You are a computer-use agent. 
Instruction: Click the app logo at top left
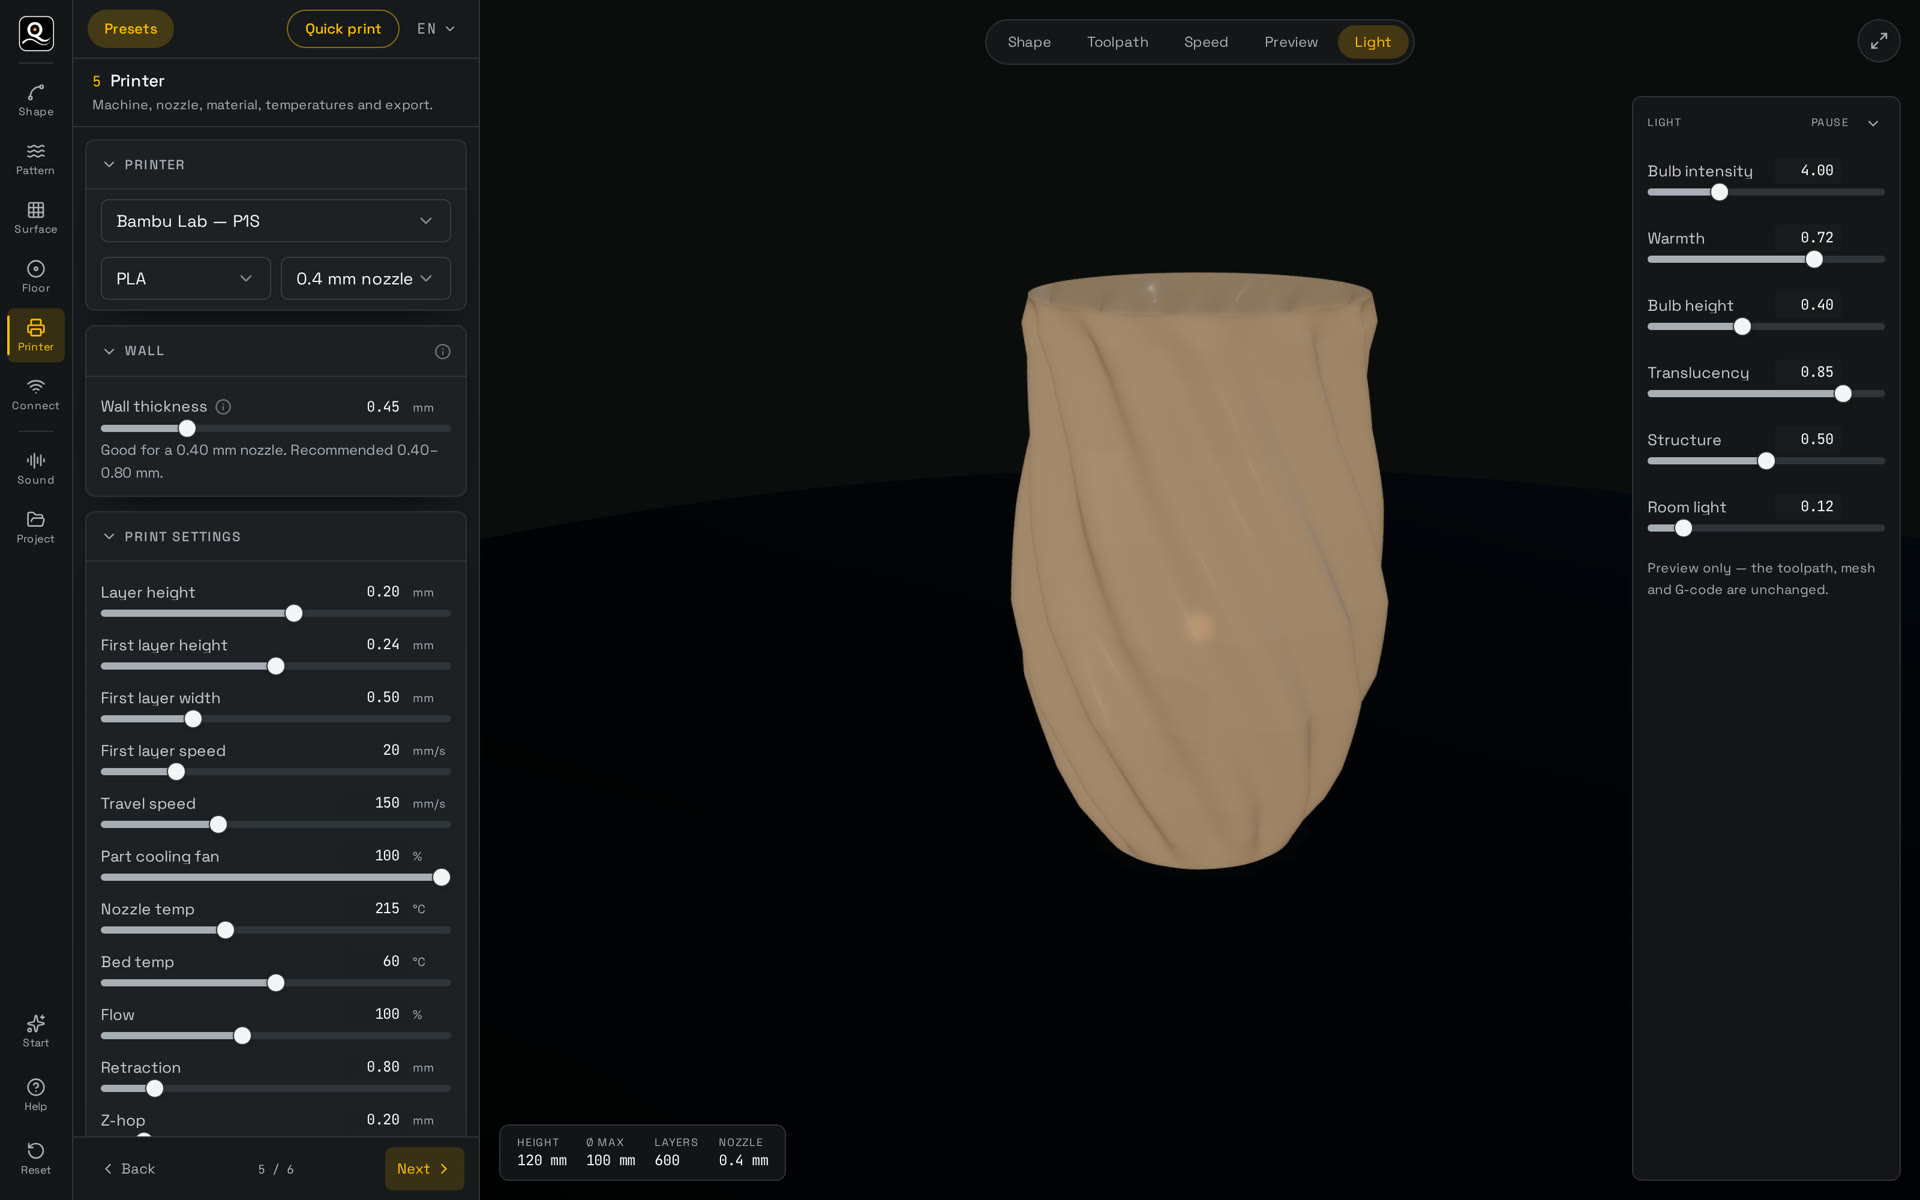point(36,33)
